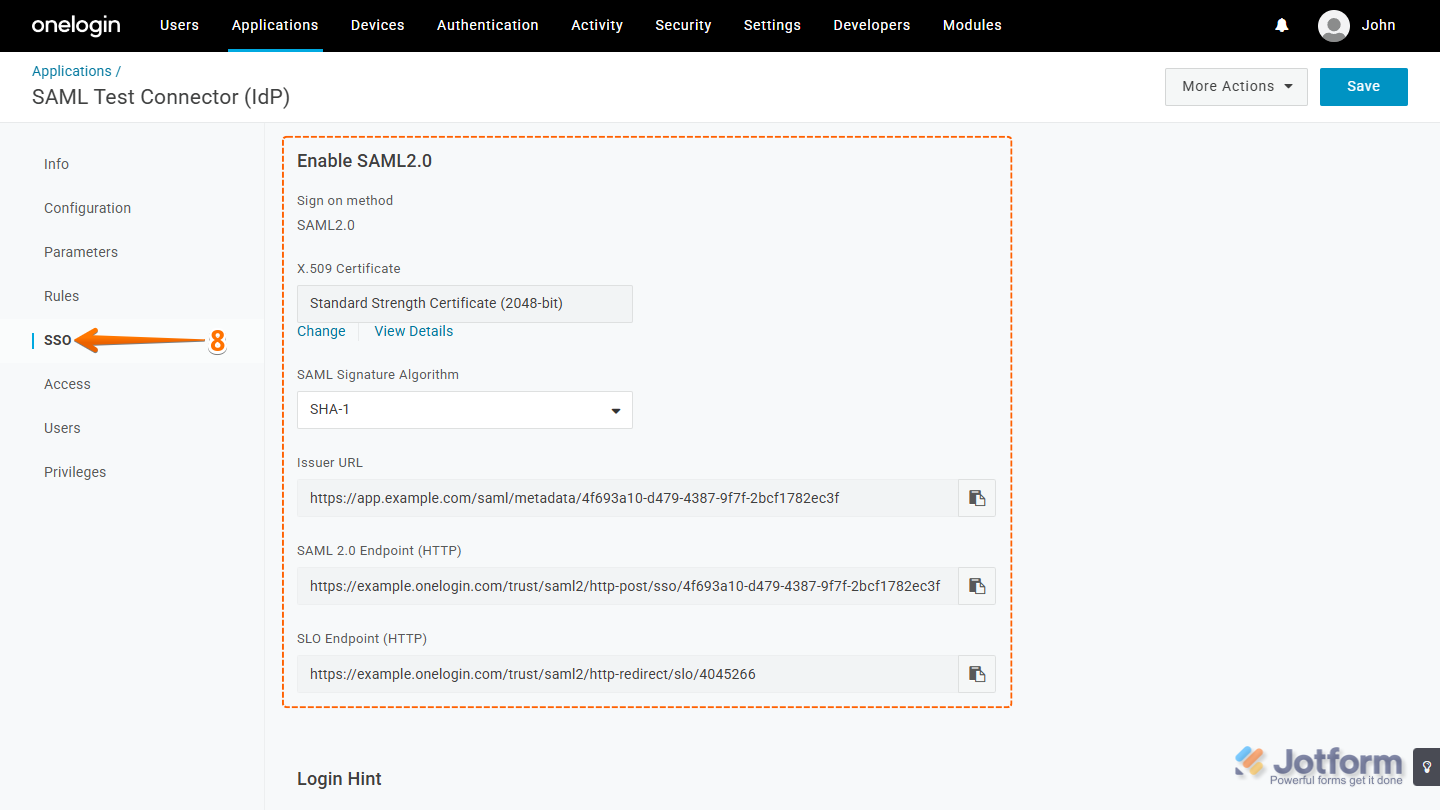Click the Login Hint heading
The height and width of the screenshot is (810, 1440).
(x=340, y=779)
